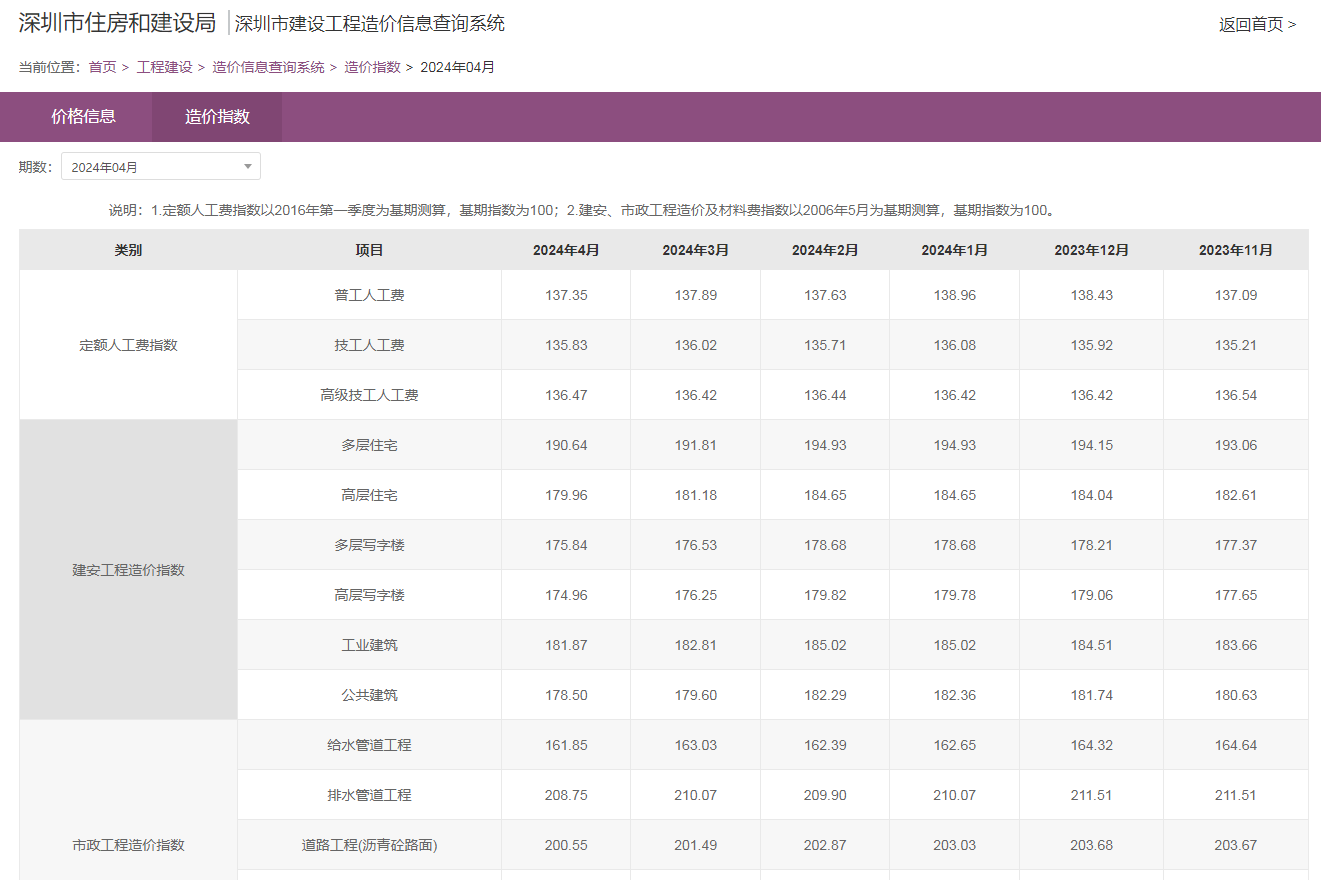The image size is (1321, 880).
Task: Click the value 209.90 in 排水管道工程 row
Action: pos(825,795)
